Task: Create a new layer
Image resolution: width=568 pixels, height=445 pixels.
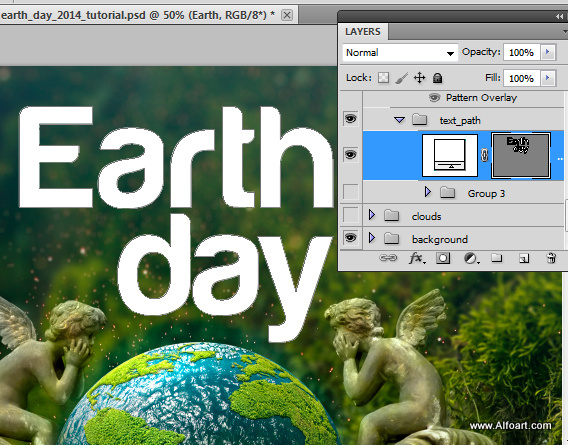Action: click(524, 258)
